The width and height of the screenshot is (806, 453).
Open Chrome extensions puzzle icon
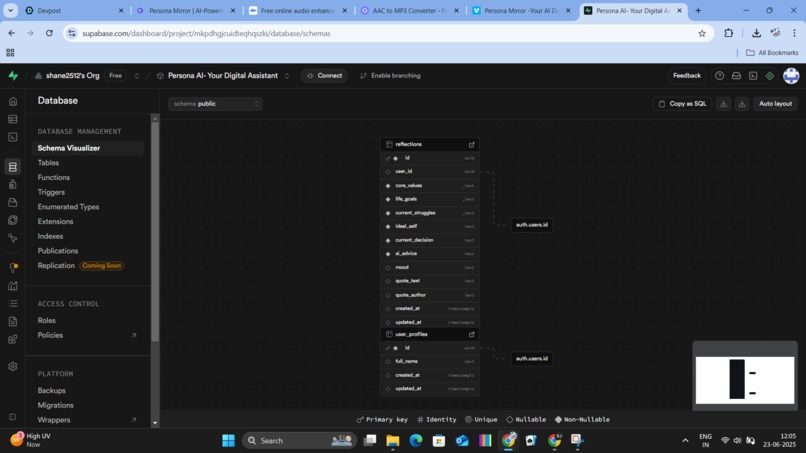point(728,33)
